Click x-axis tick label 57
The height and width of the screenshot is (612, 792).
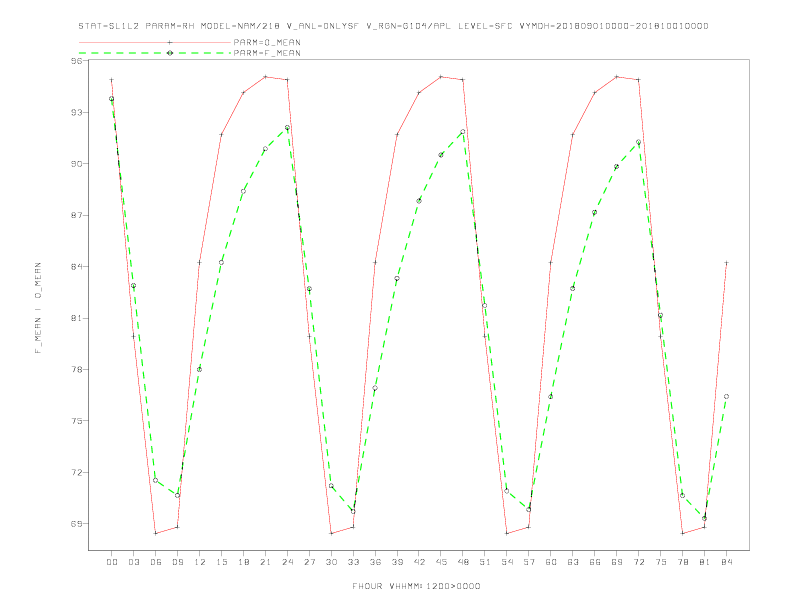pyautogui.click(x=529, y=562)
